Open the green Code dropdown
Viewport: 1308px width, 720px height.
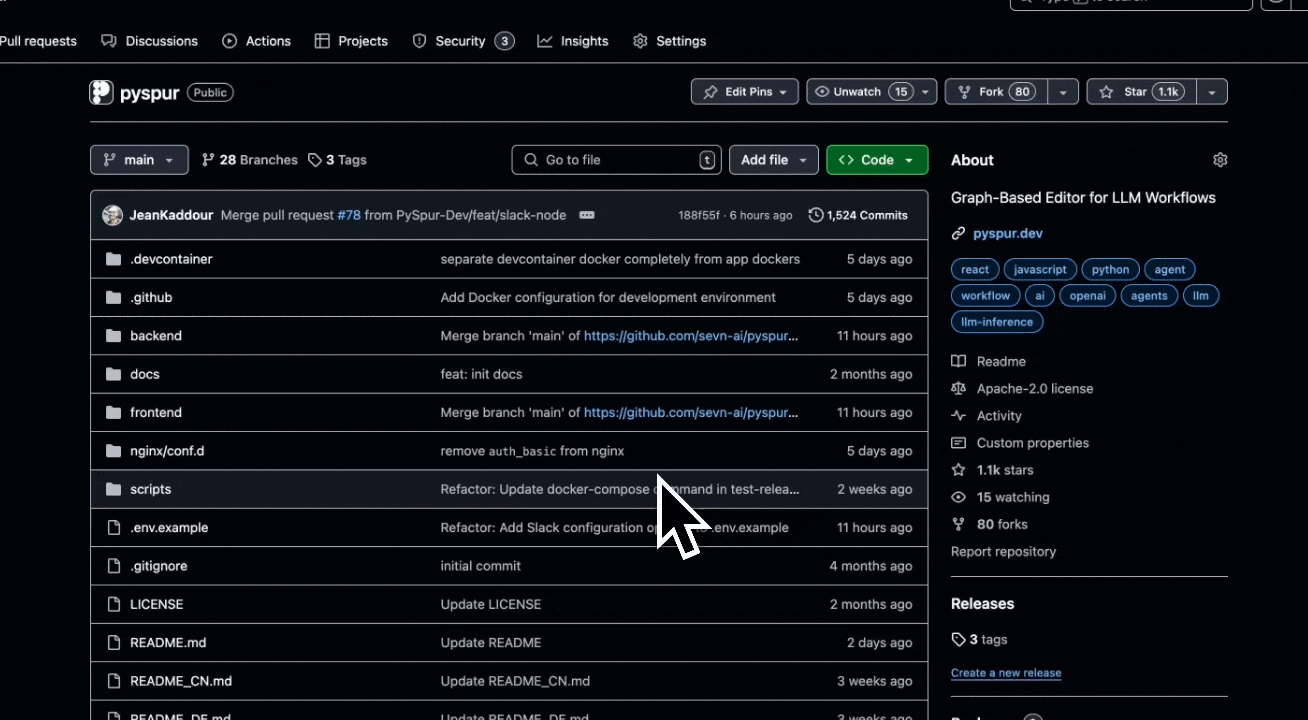pos(877,160)
